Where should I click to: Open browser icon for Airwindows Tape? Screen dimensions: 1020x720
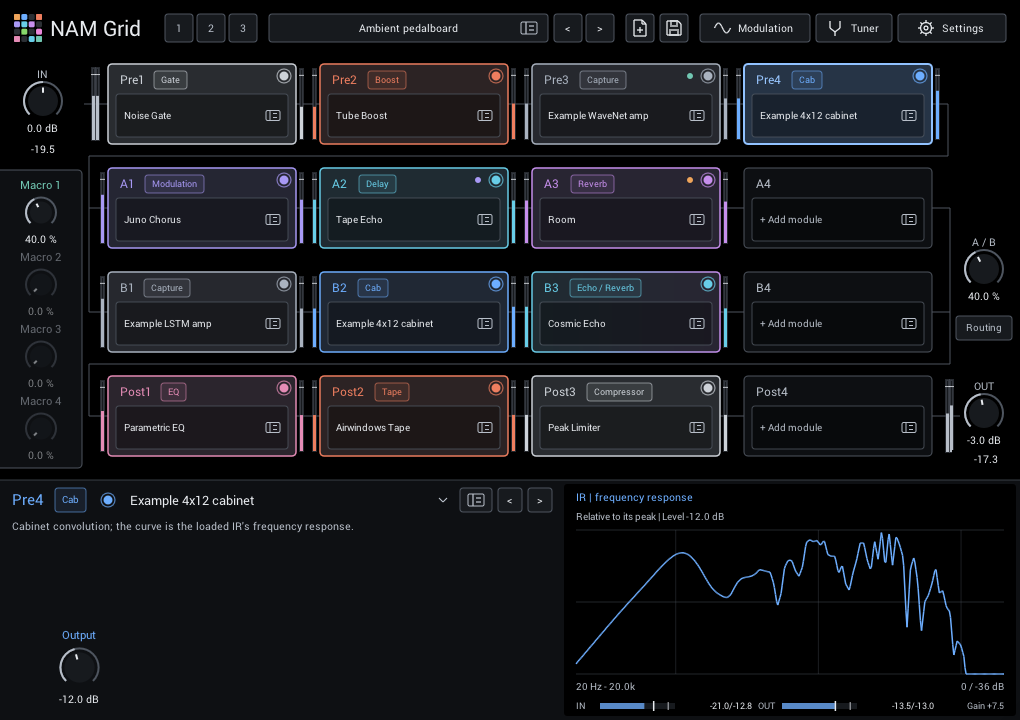[x=485, y=428]
